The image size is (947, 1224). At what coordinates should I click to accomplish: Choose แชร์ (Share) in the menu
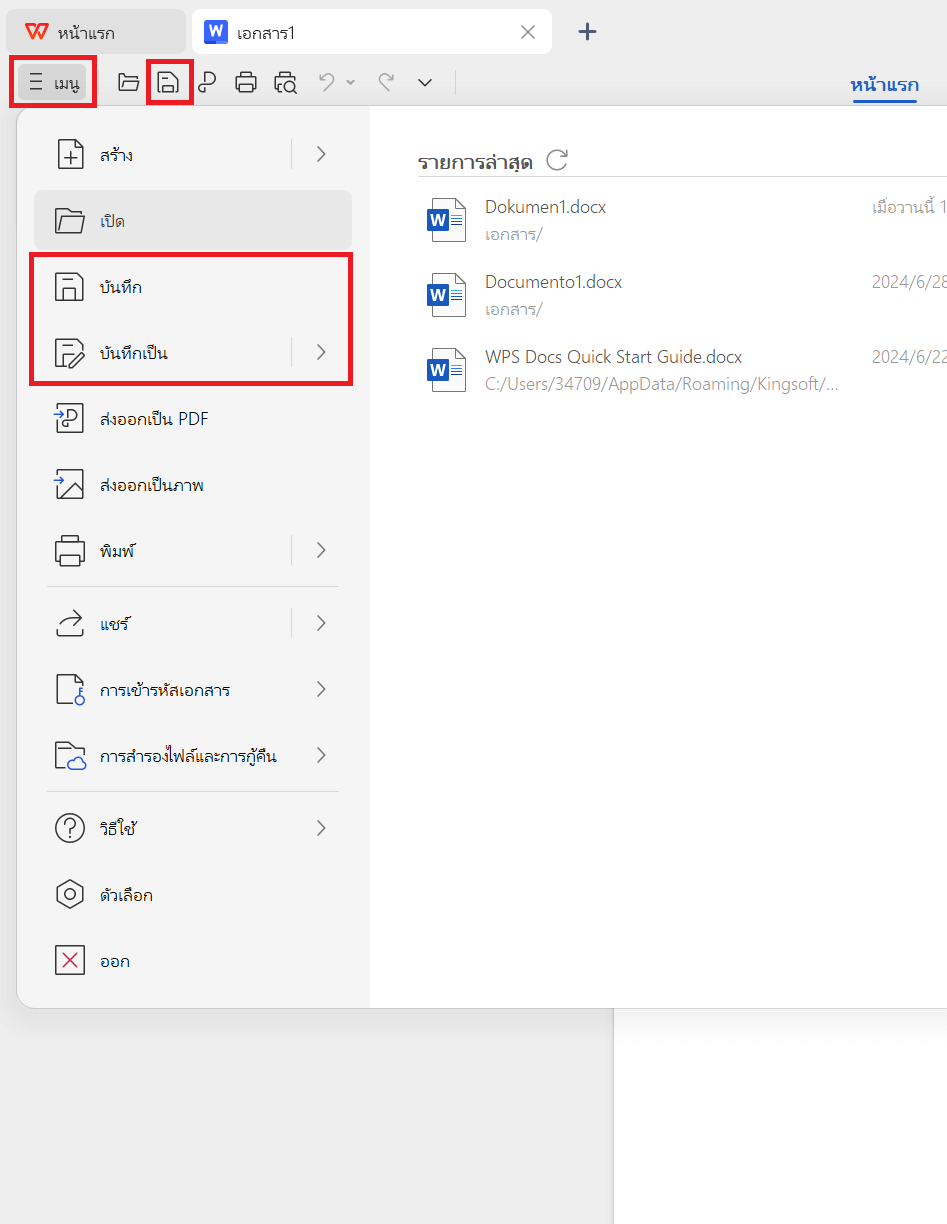click(x=193, y=624)
